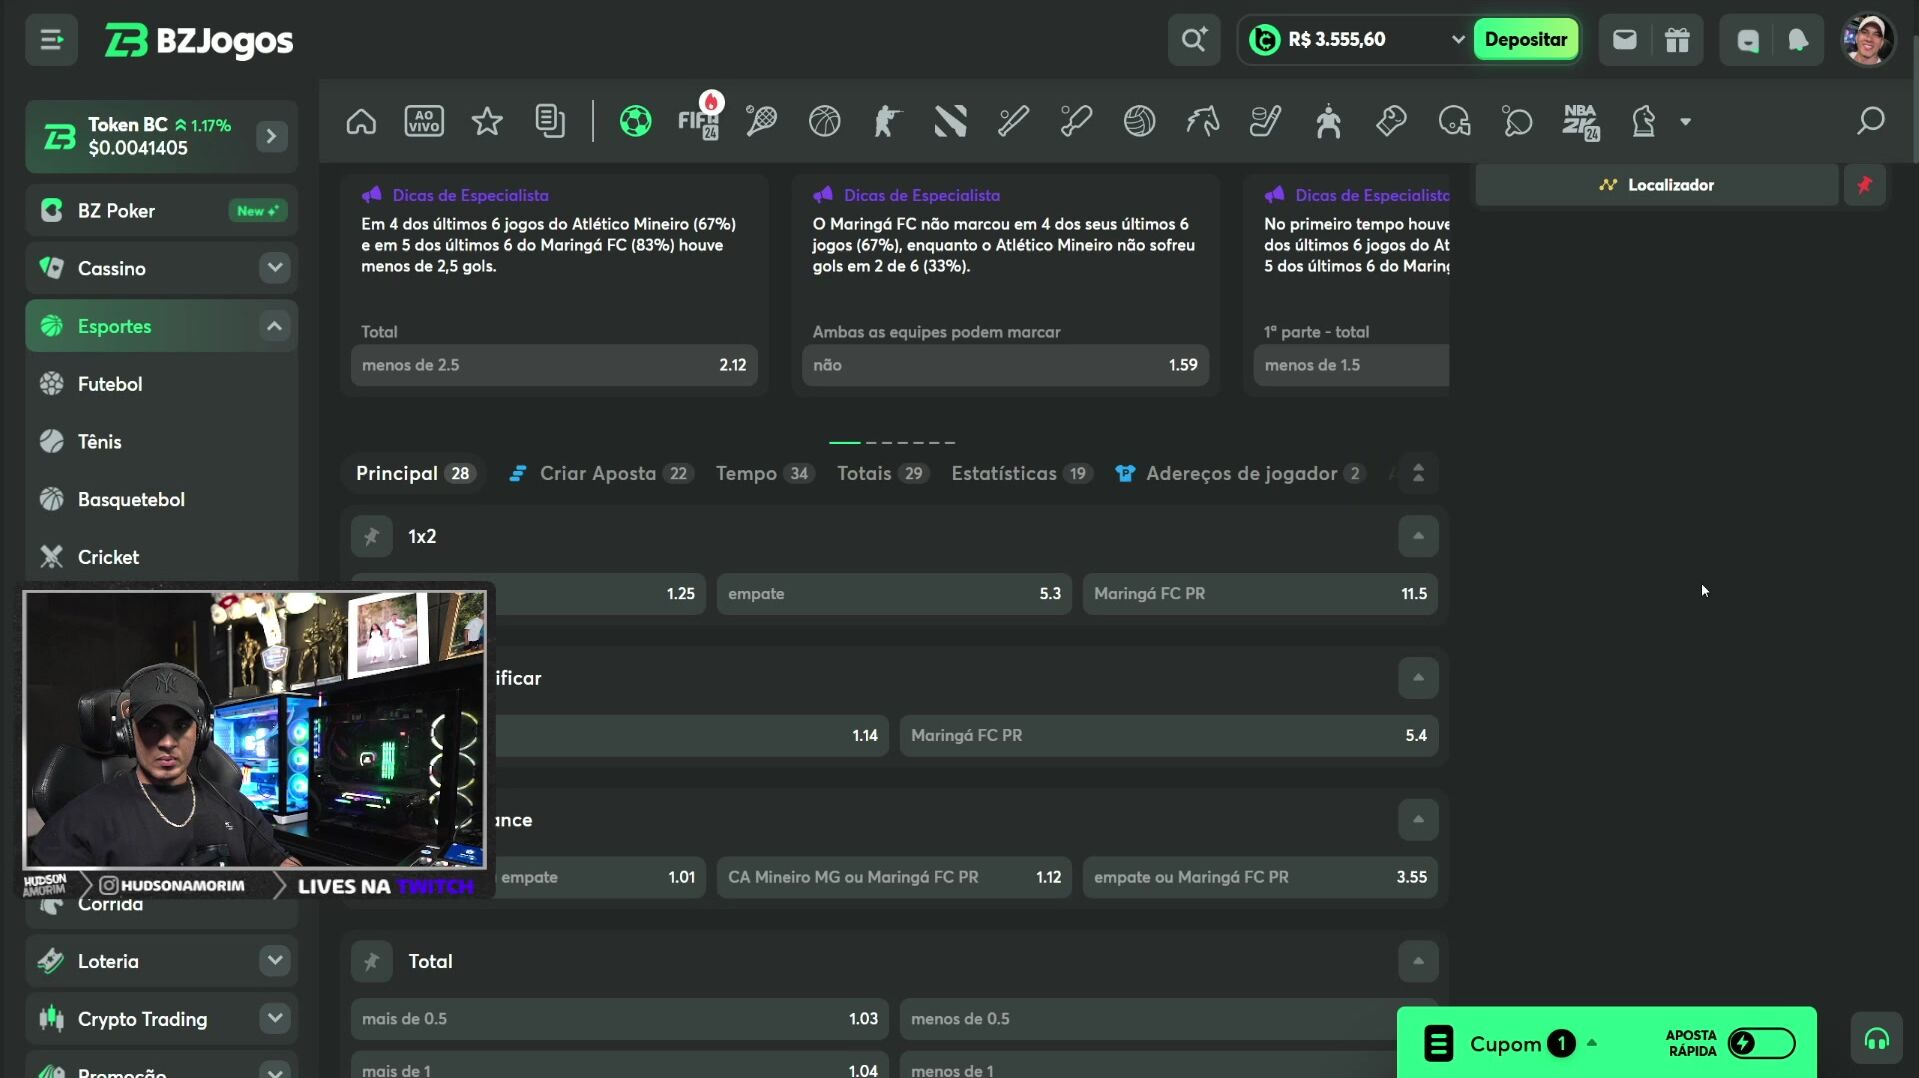Select 'empate ou Maringá FC PR' 3.55

coord(1260,877)
